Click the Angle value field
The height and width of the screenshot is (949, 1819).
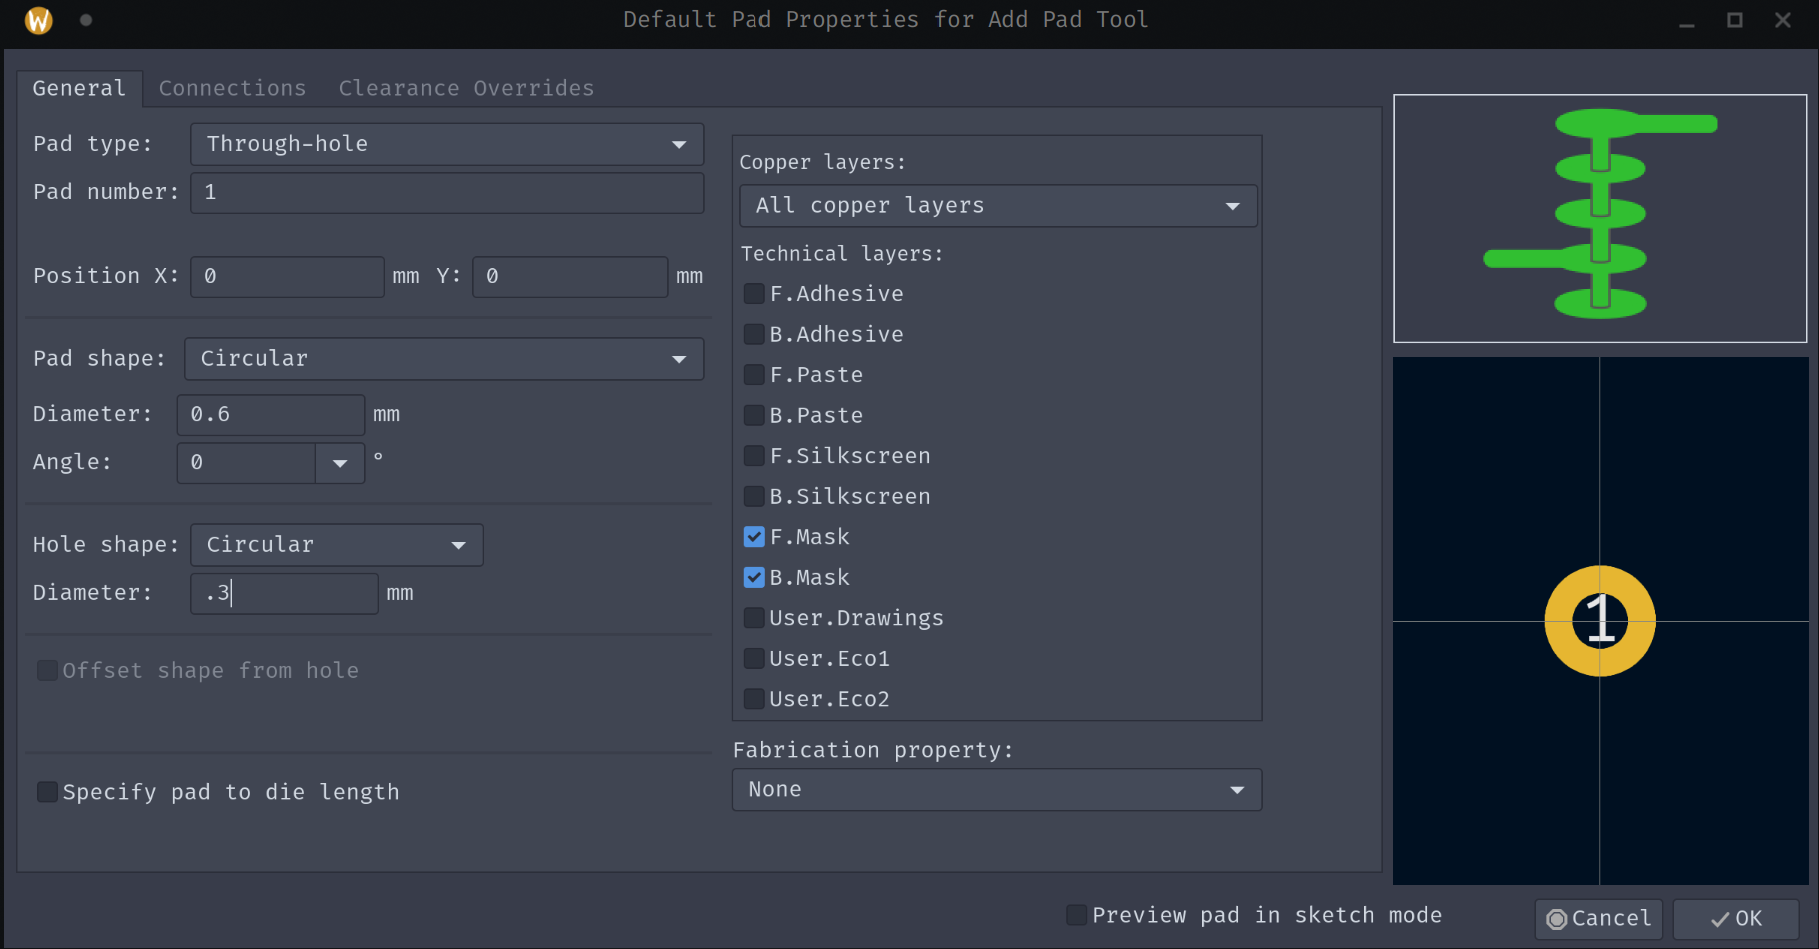point(246,462)
